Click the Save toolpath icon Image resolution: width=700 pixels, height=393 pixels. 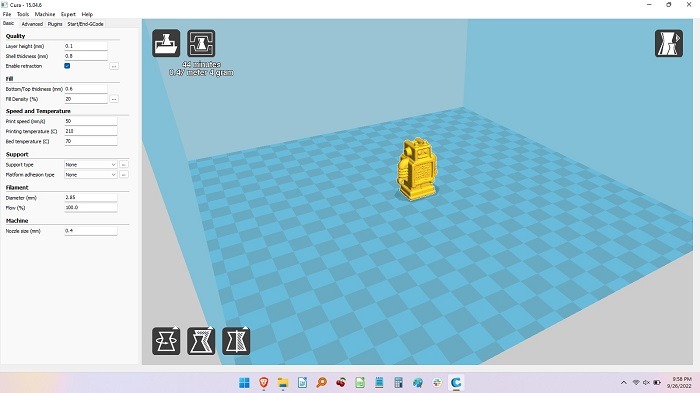pos(201,43)
